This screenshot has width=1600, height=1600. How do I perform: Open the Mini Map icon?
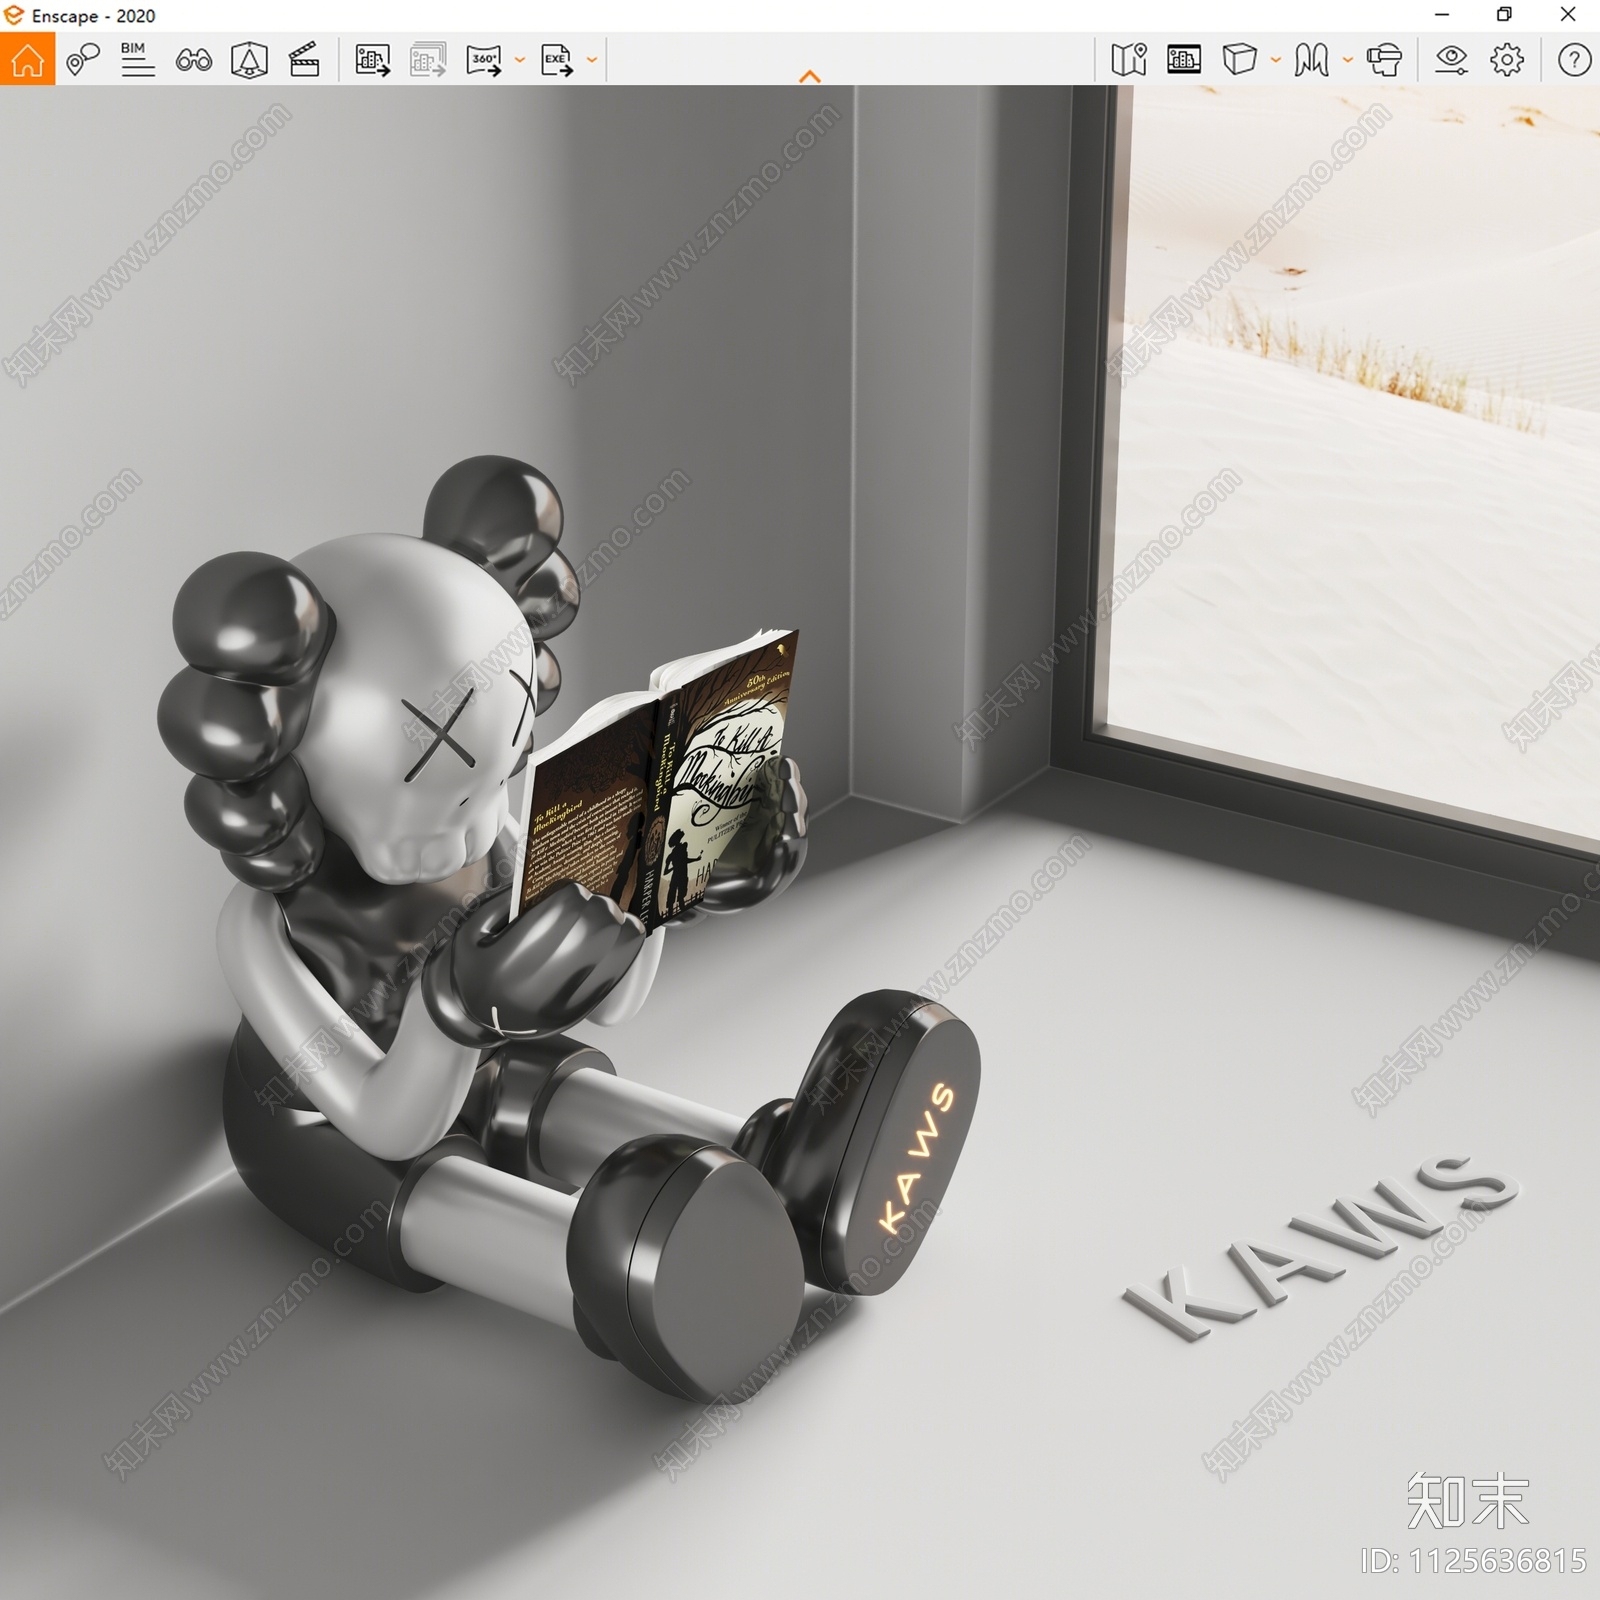coord(1129,60)
